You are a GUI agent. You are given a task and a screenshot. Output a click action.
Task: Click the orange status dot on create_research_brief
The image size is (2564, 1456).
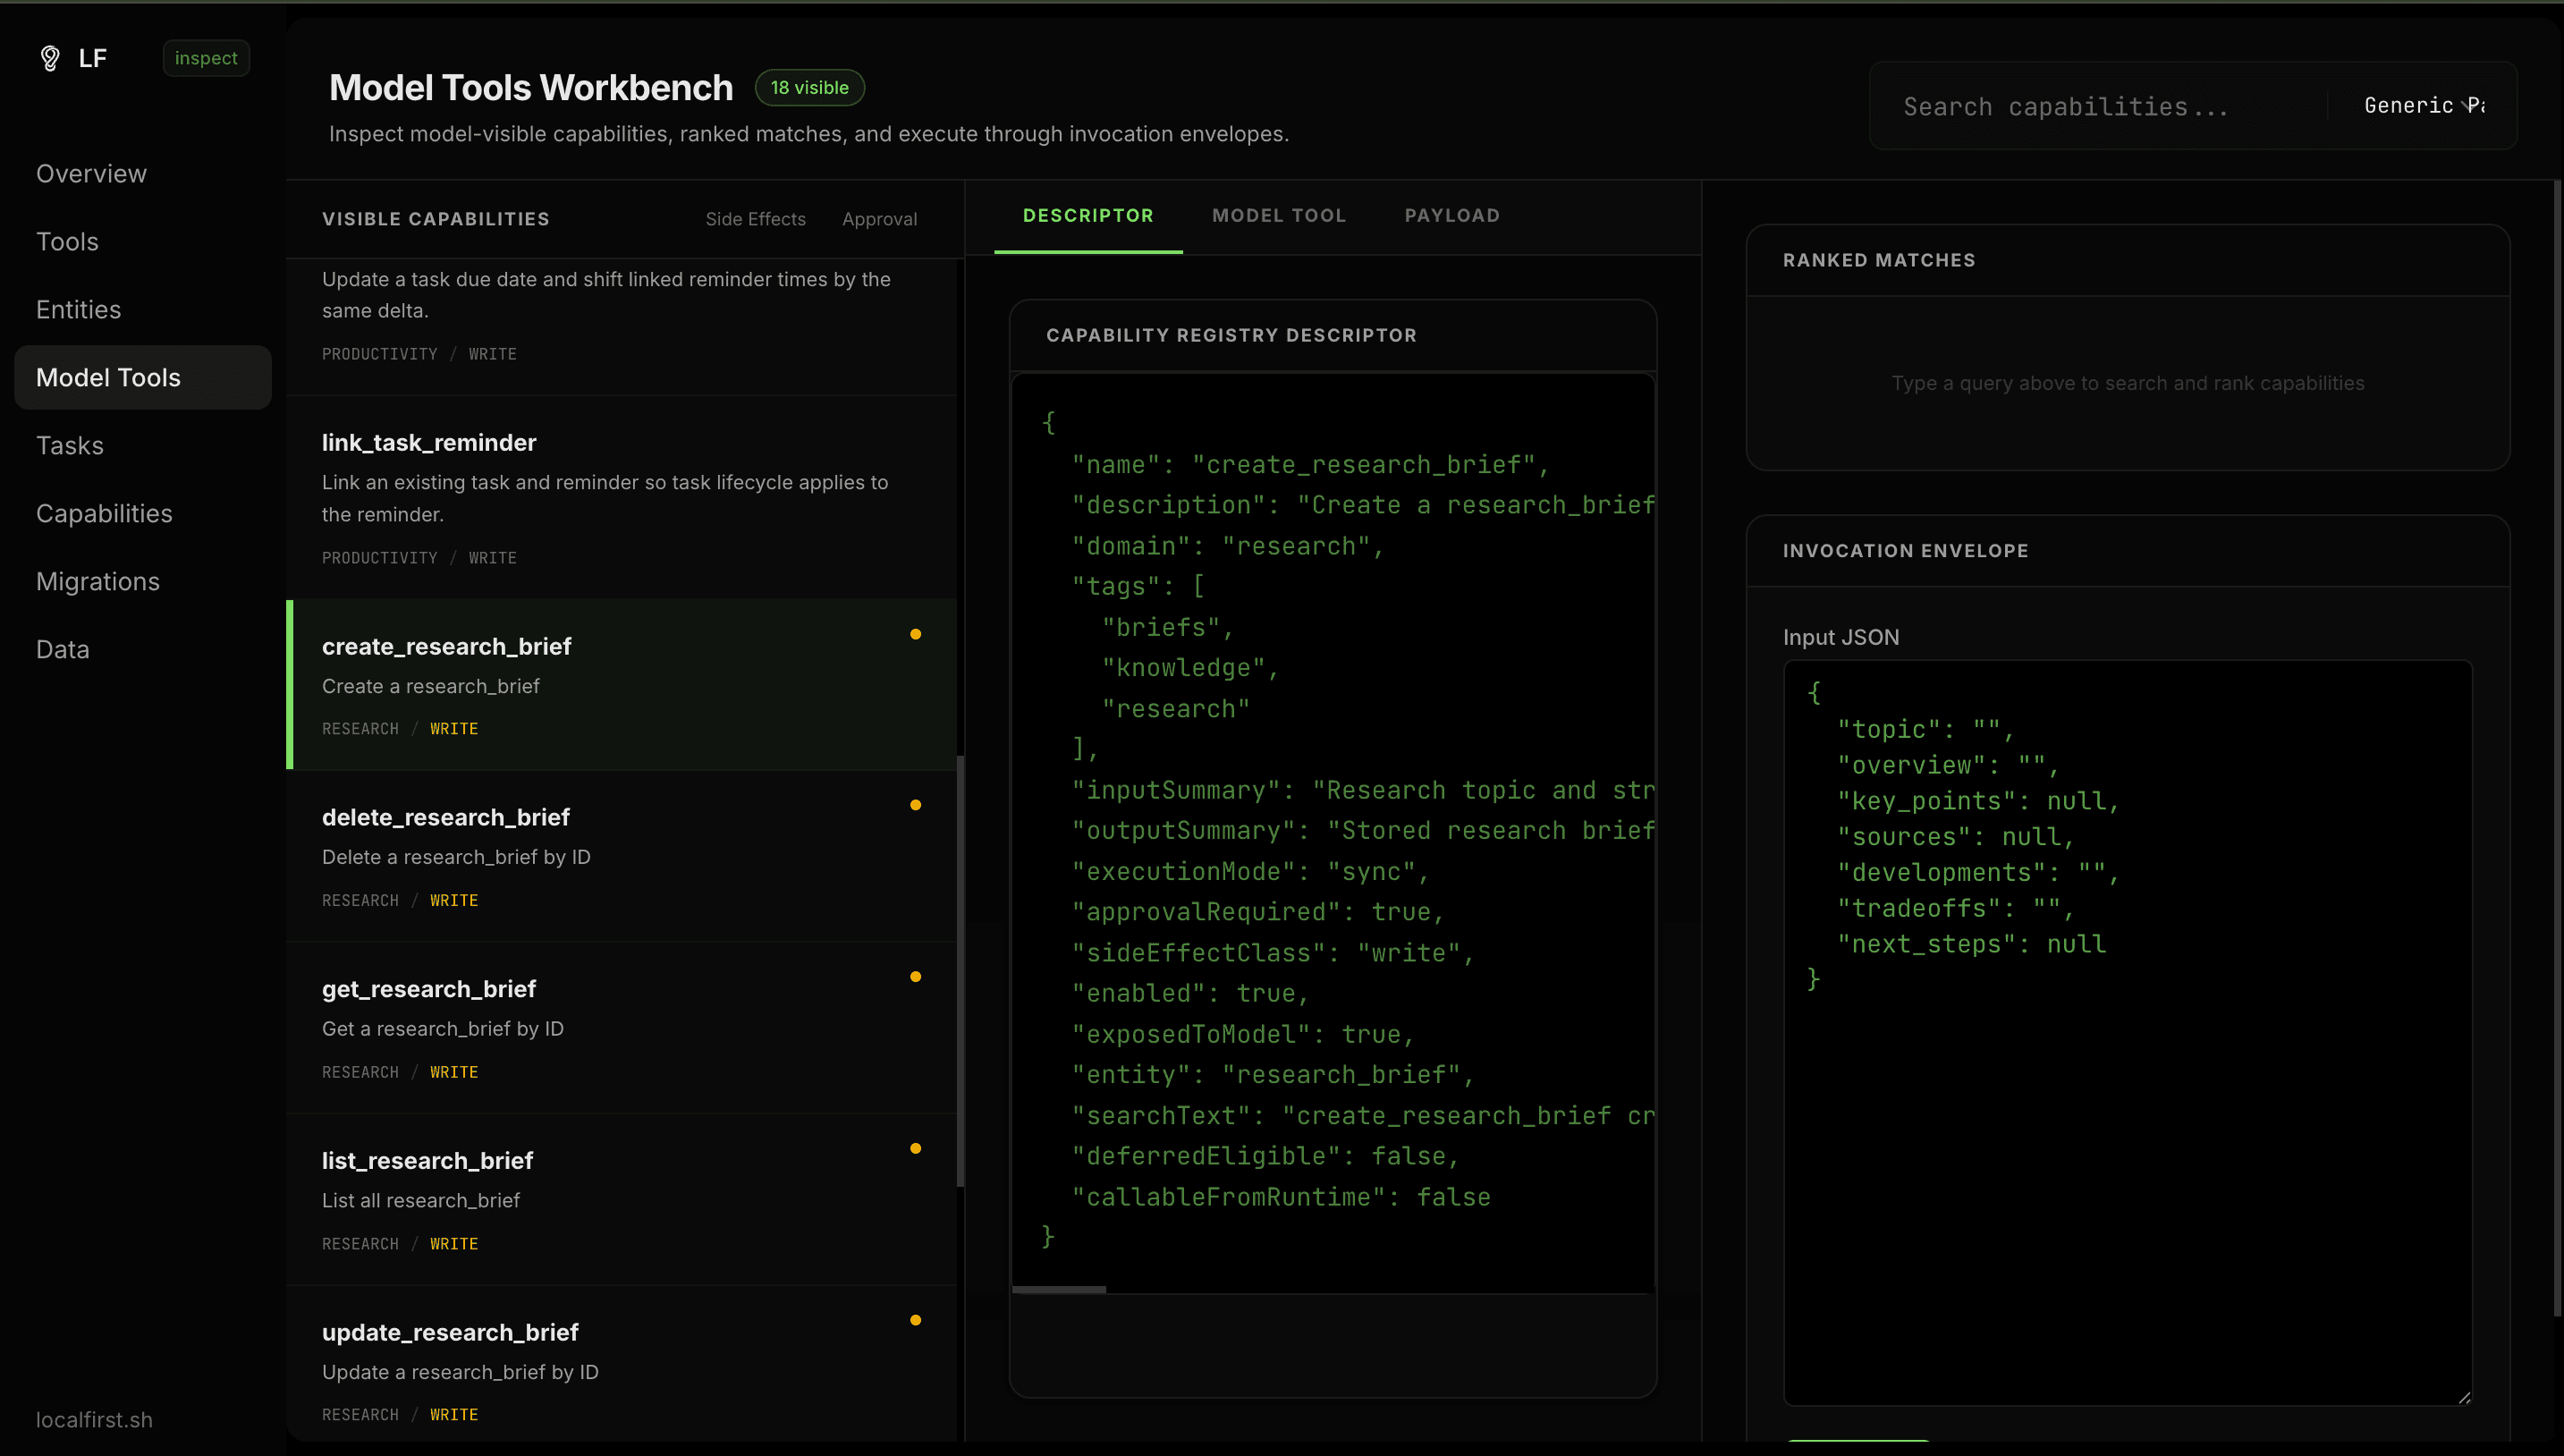coord(916,634)
